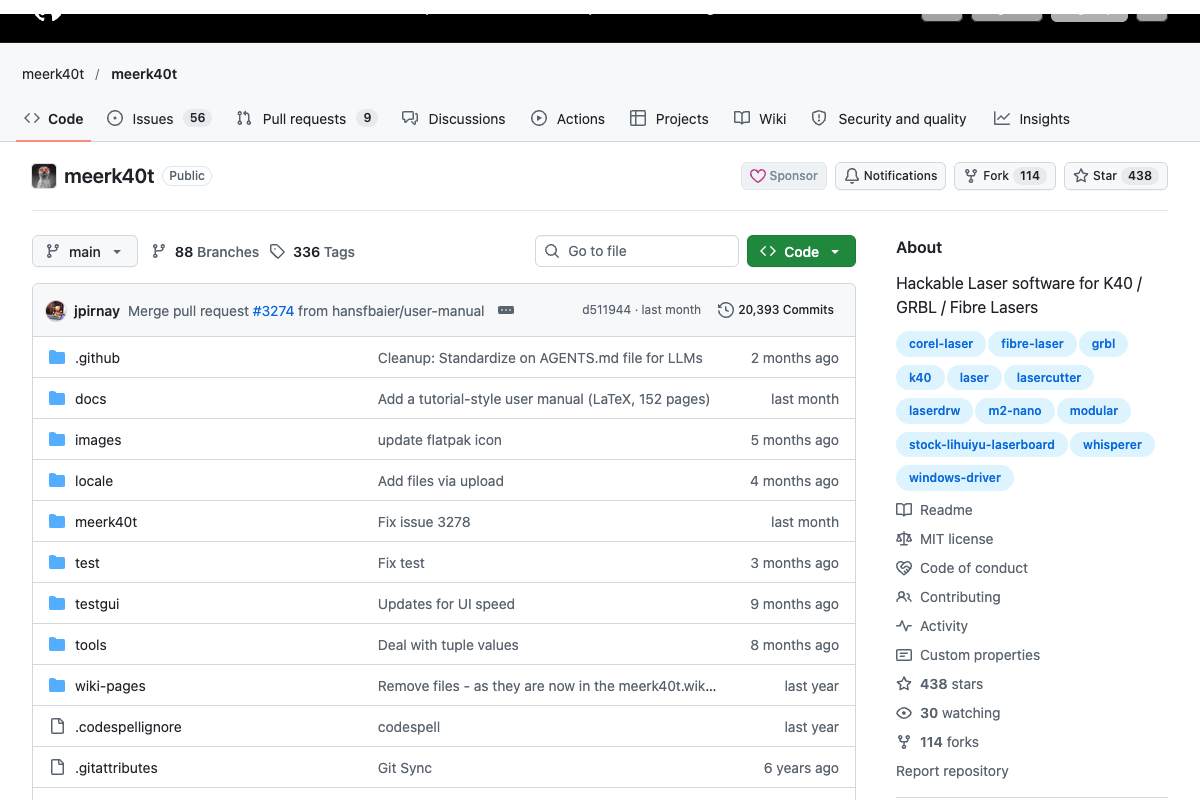Image resolution: width=1200 pixels, height=800 pixels.
Task: Fork the repository with Fork button
Action: pos(1004,176)
